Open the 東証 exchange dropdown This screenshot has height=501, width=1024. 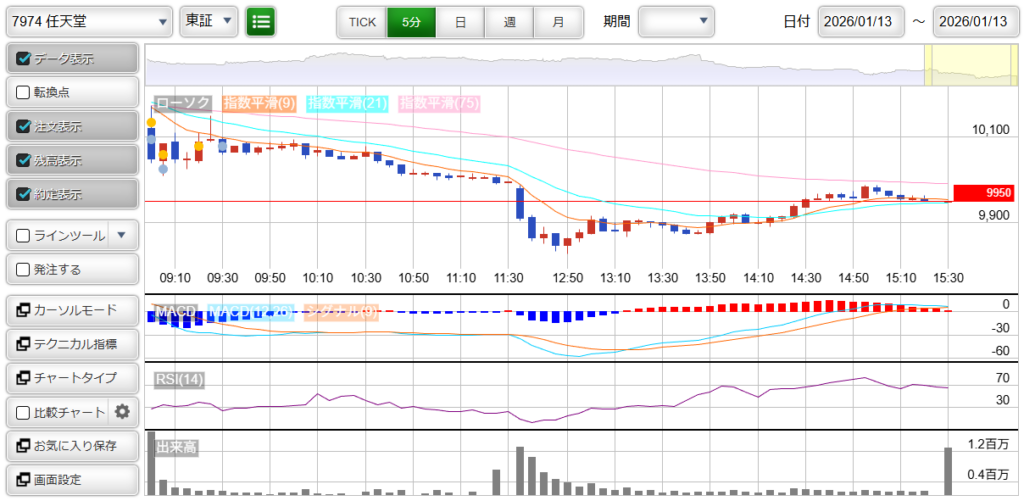209,21
